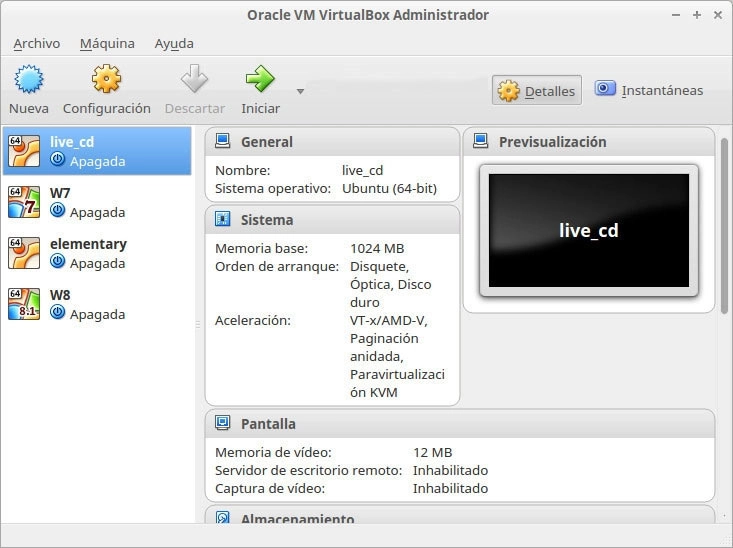This screenshot has width=733, height=548.
Task: Switch to the Detalles view button
Action: pyautogui.click(x=537, y=90)
